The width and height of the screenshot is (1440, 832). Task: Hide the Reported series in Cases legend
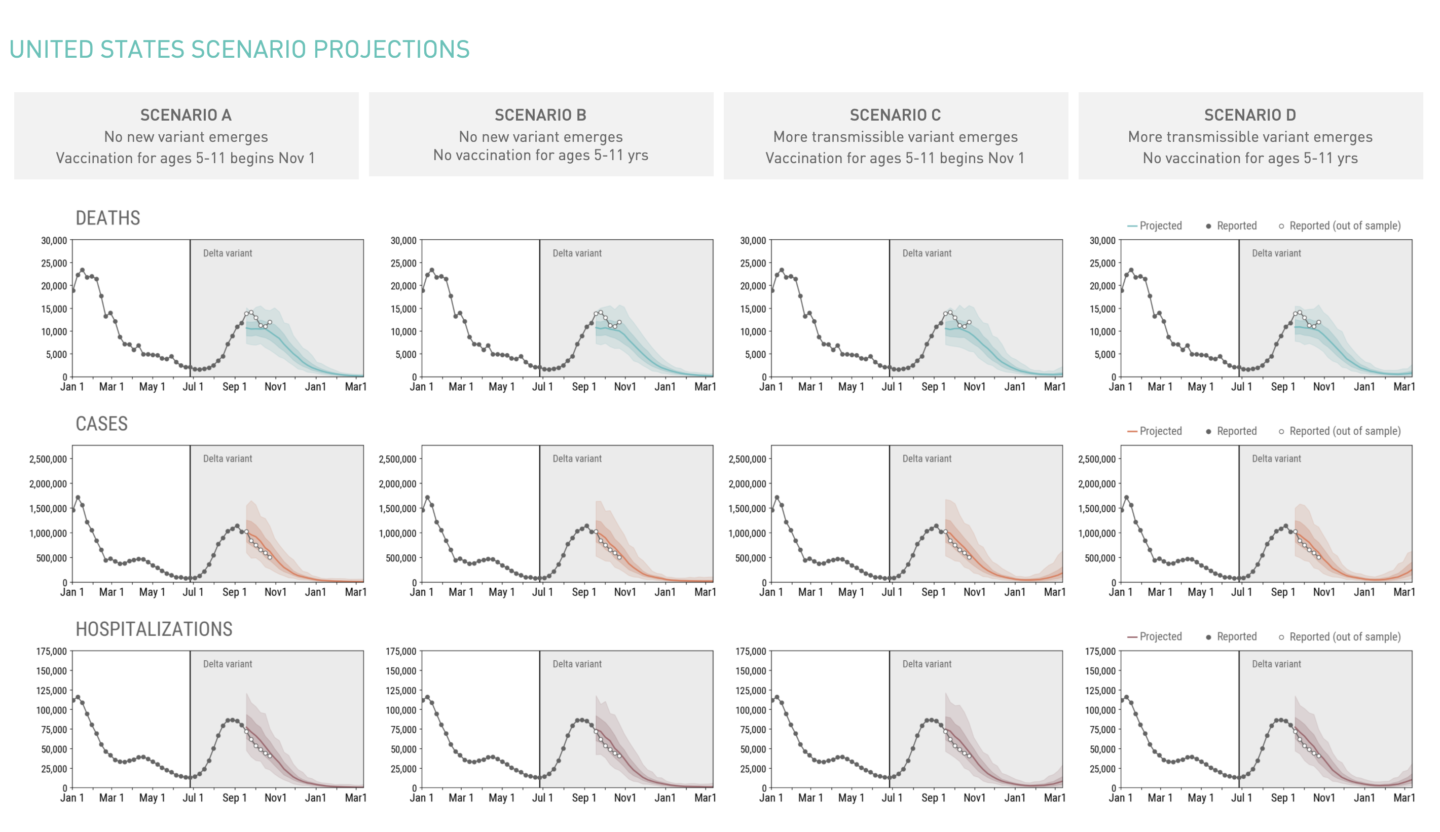pyautogui.click(x=1231, y=431)
